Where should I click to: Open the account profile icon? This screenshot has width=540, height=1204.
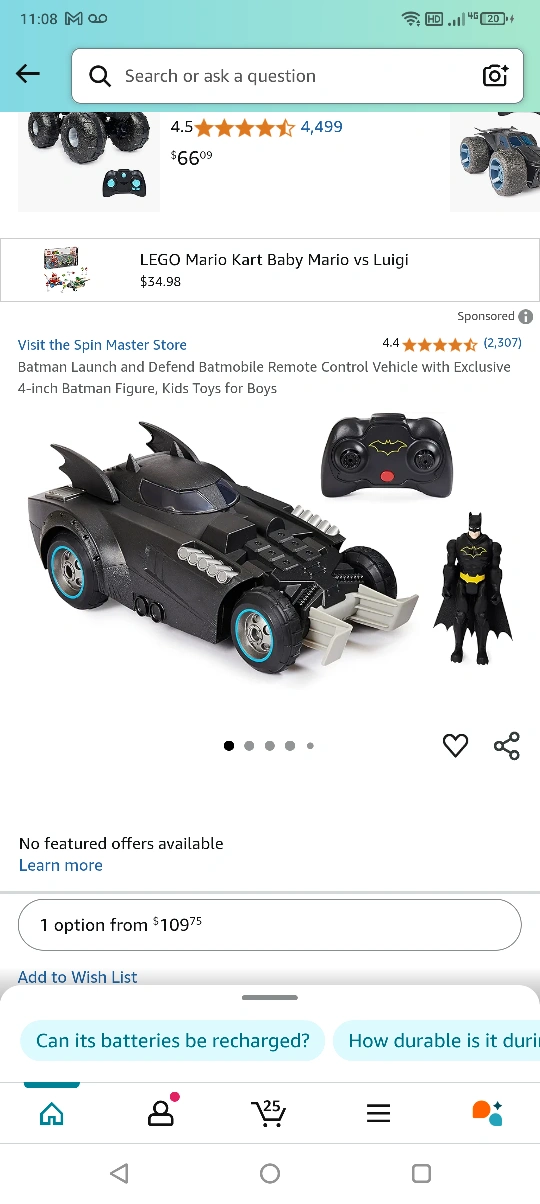161,1112
